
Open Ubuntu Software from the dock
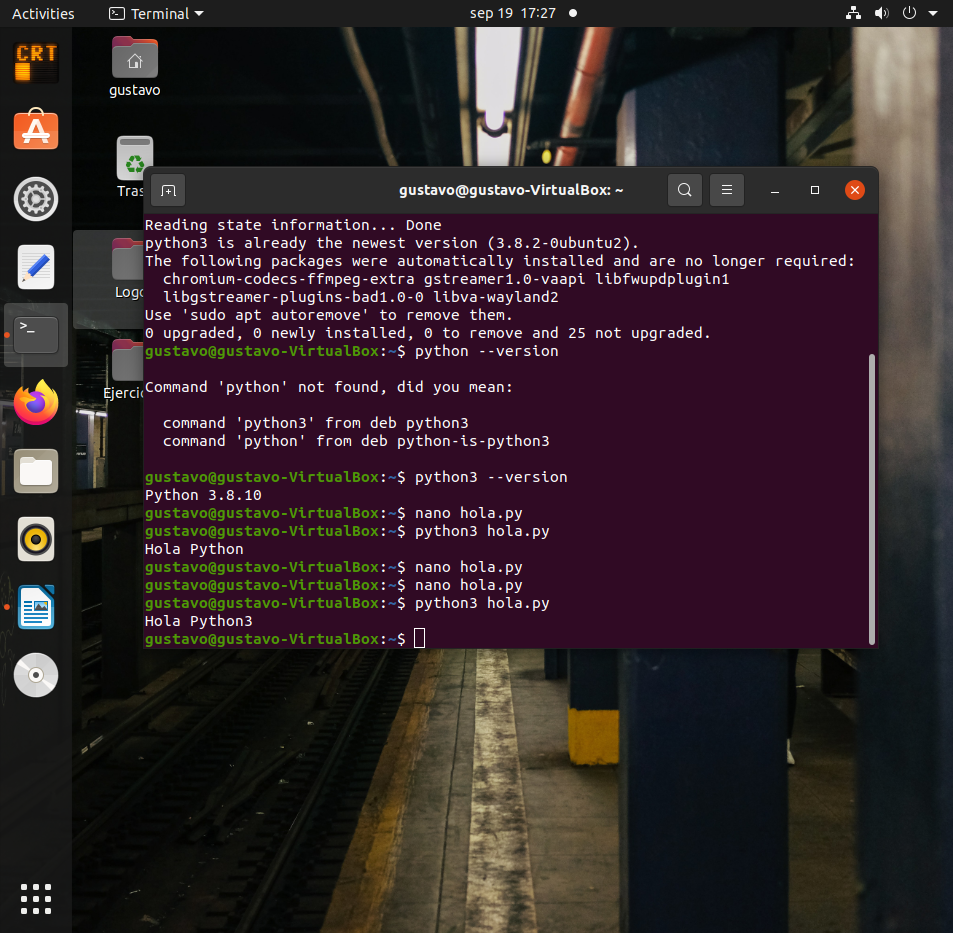pos(35,130)
